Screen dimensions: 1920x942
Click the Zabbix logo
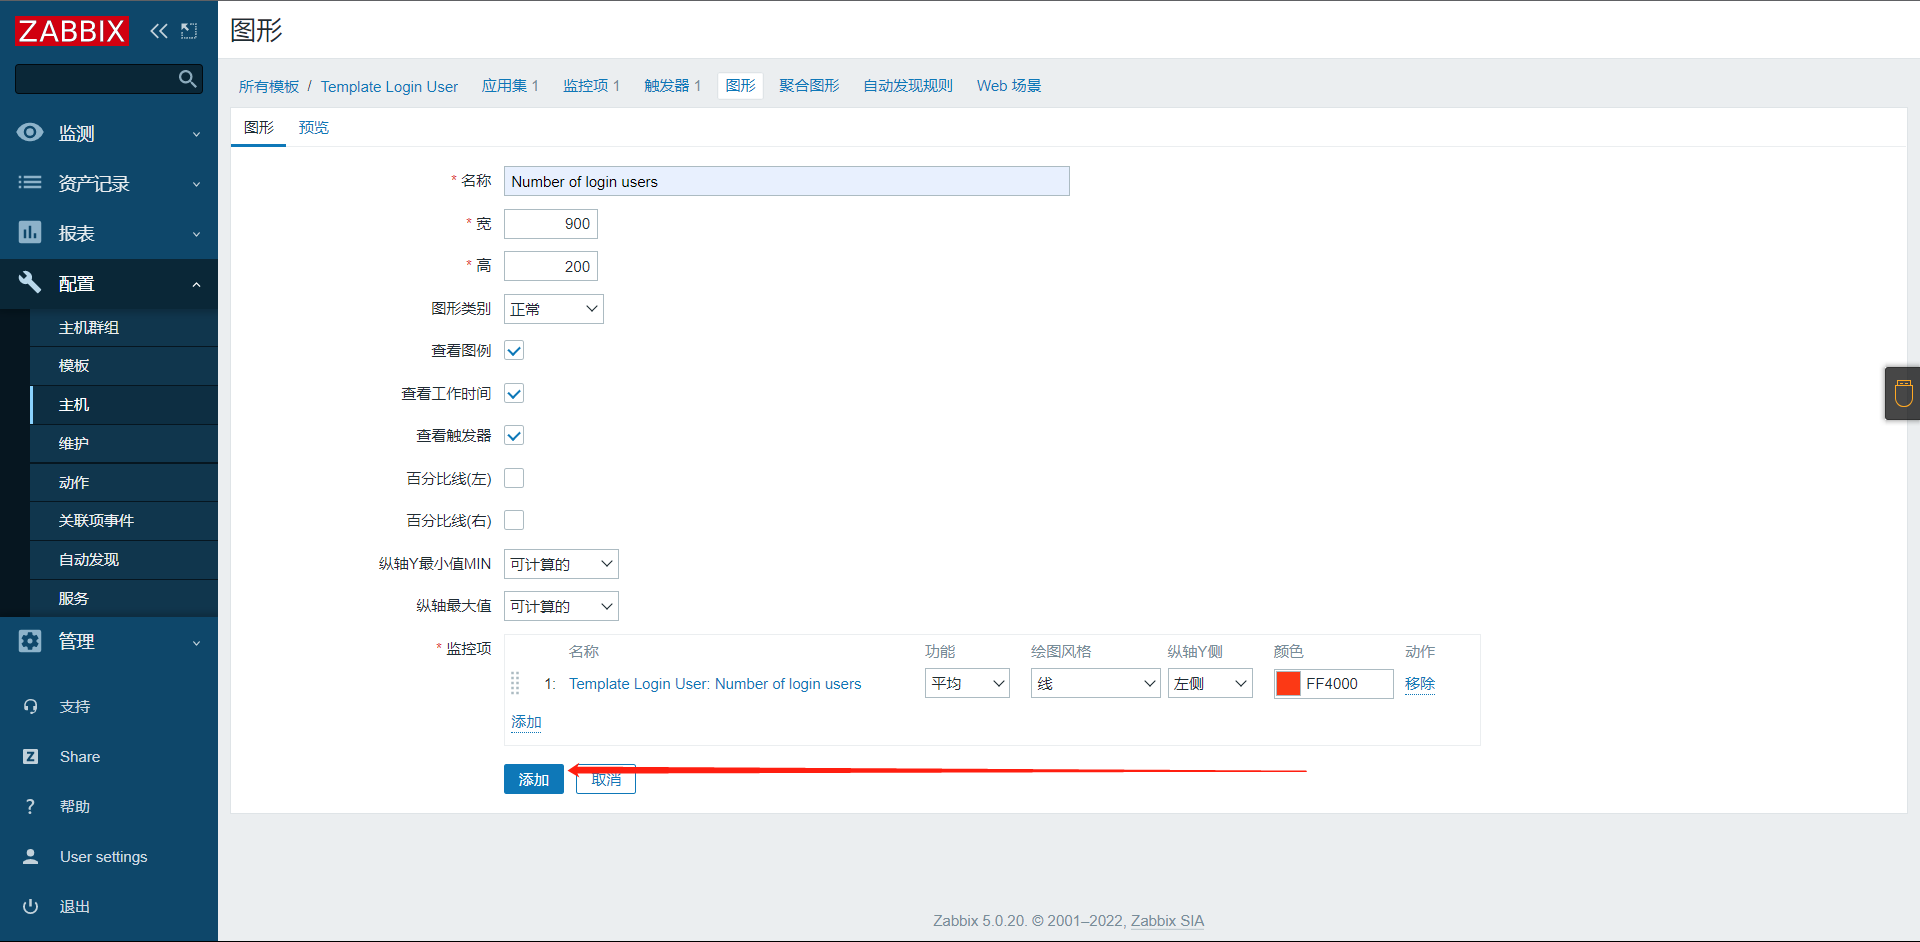(x=72, y=31)
